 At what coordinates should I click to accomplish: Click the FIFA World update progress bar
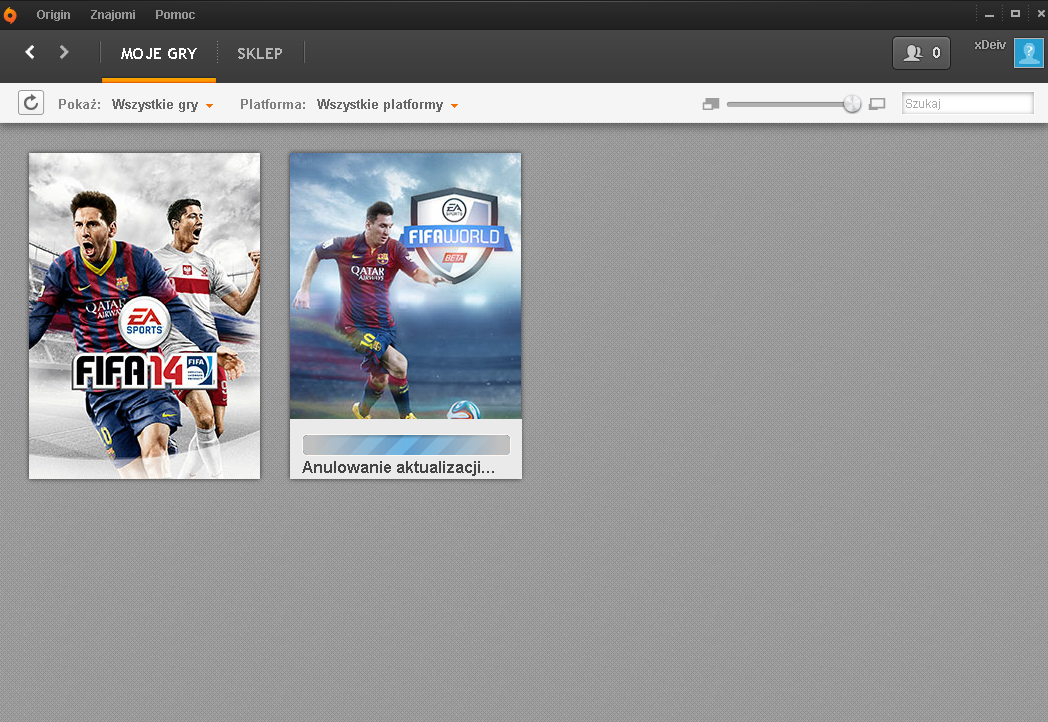pyautogui.click(x=406, y=445)
